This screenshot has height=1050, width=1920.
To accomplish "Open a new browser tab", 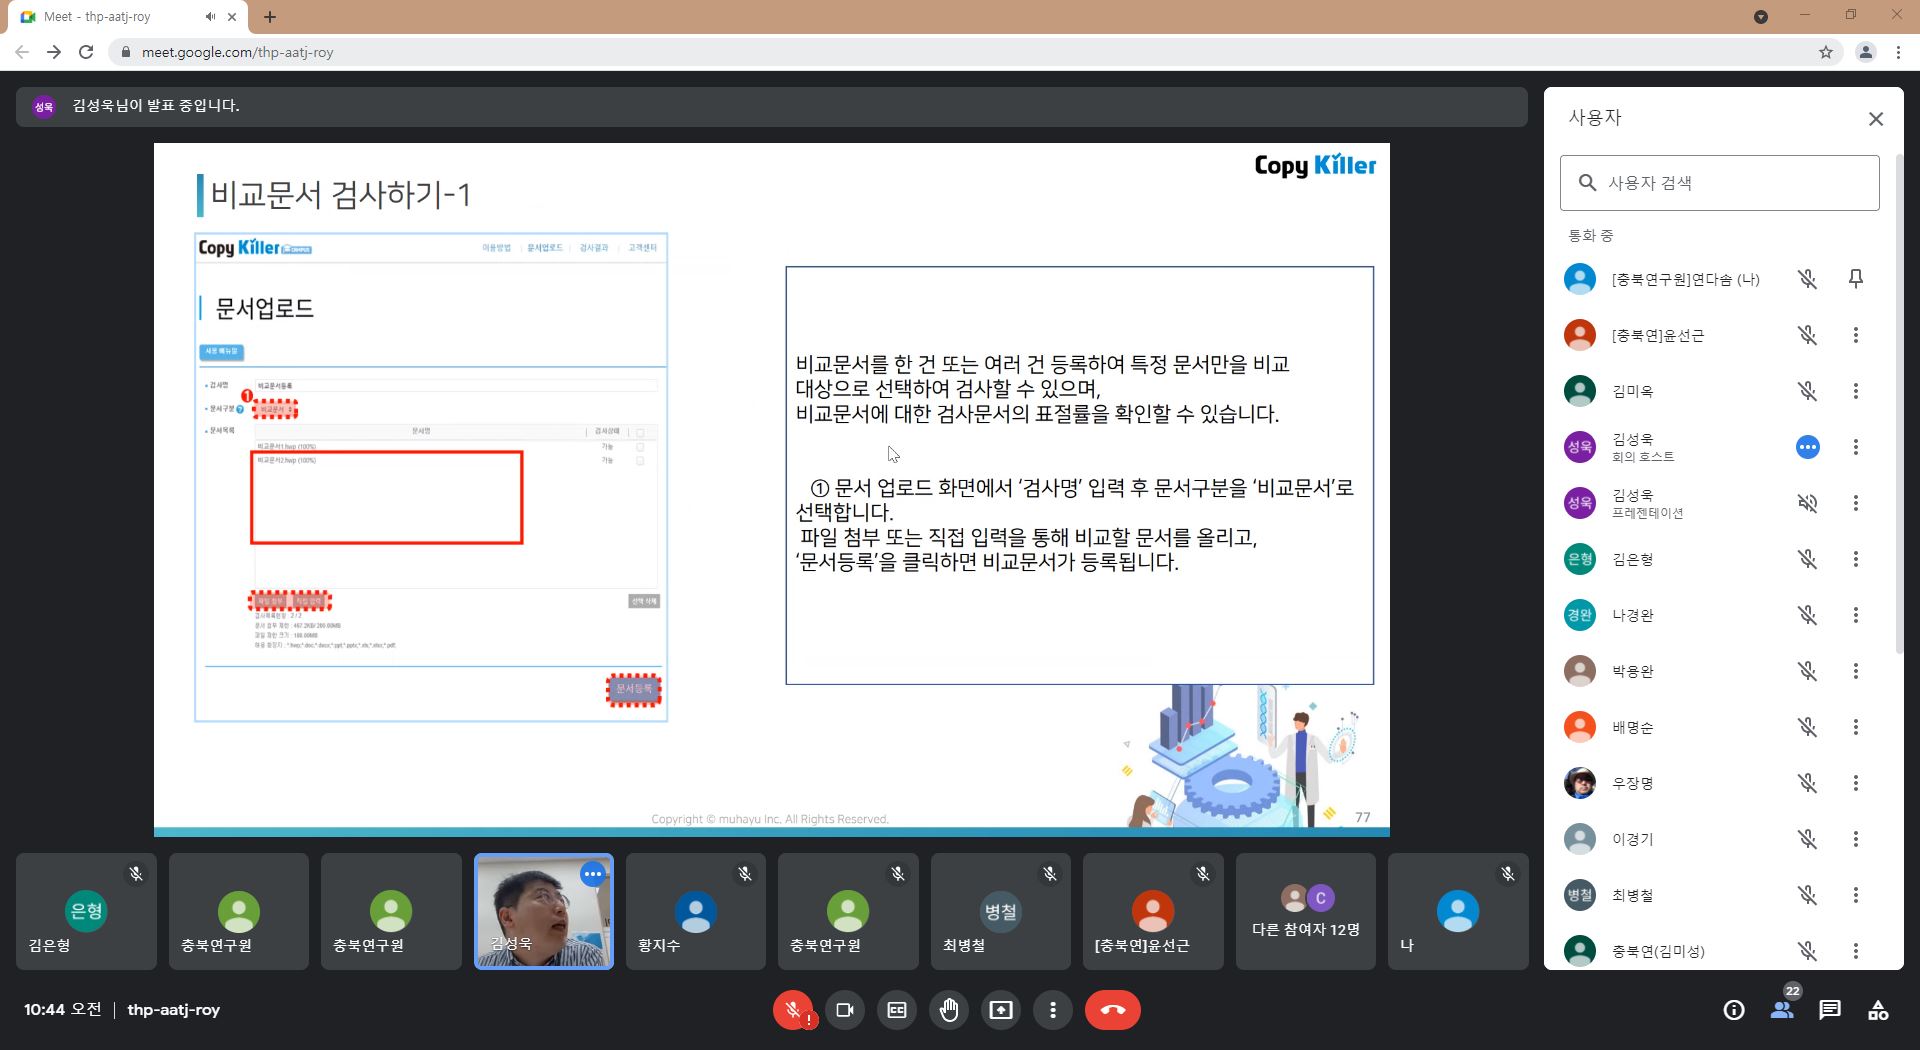I will pos(270,17).
